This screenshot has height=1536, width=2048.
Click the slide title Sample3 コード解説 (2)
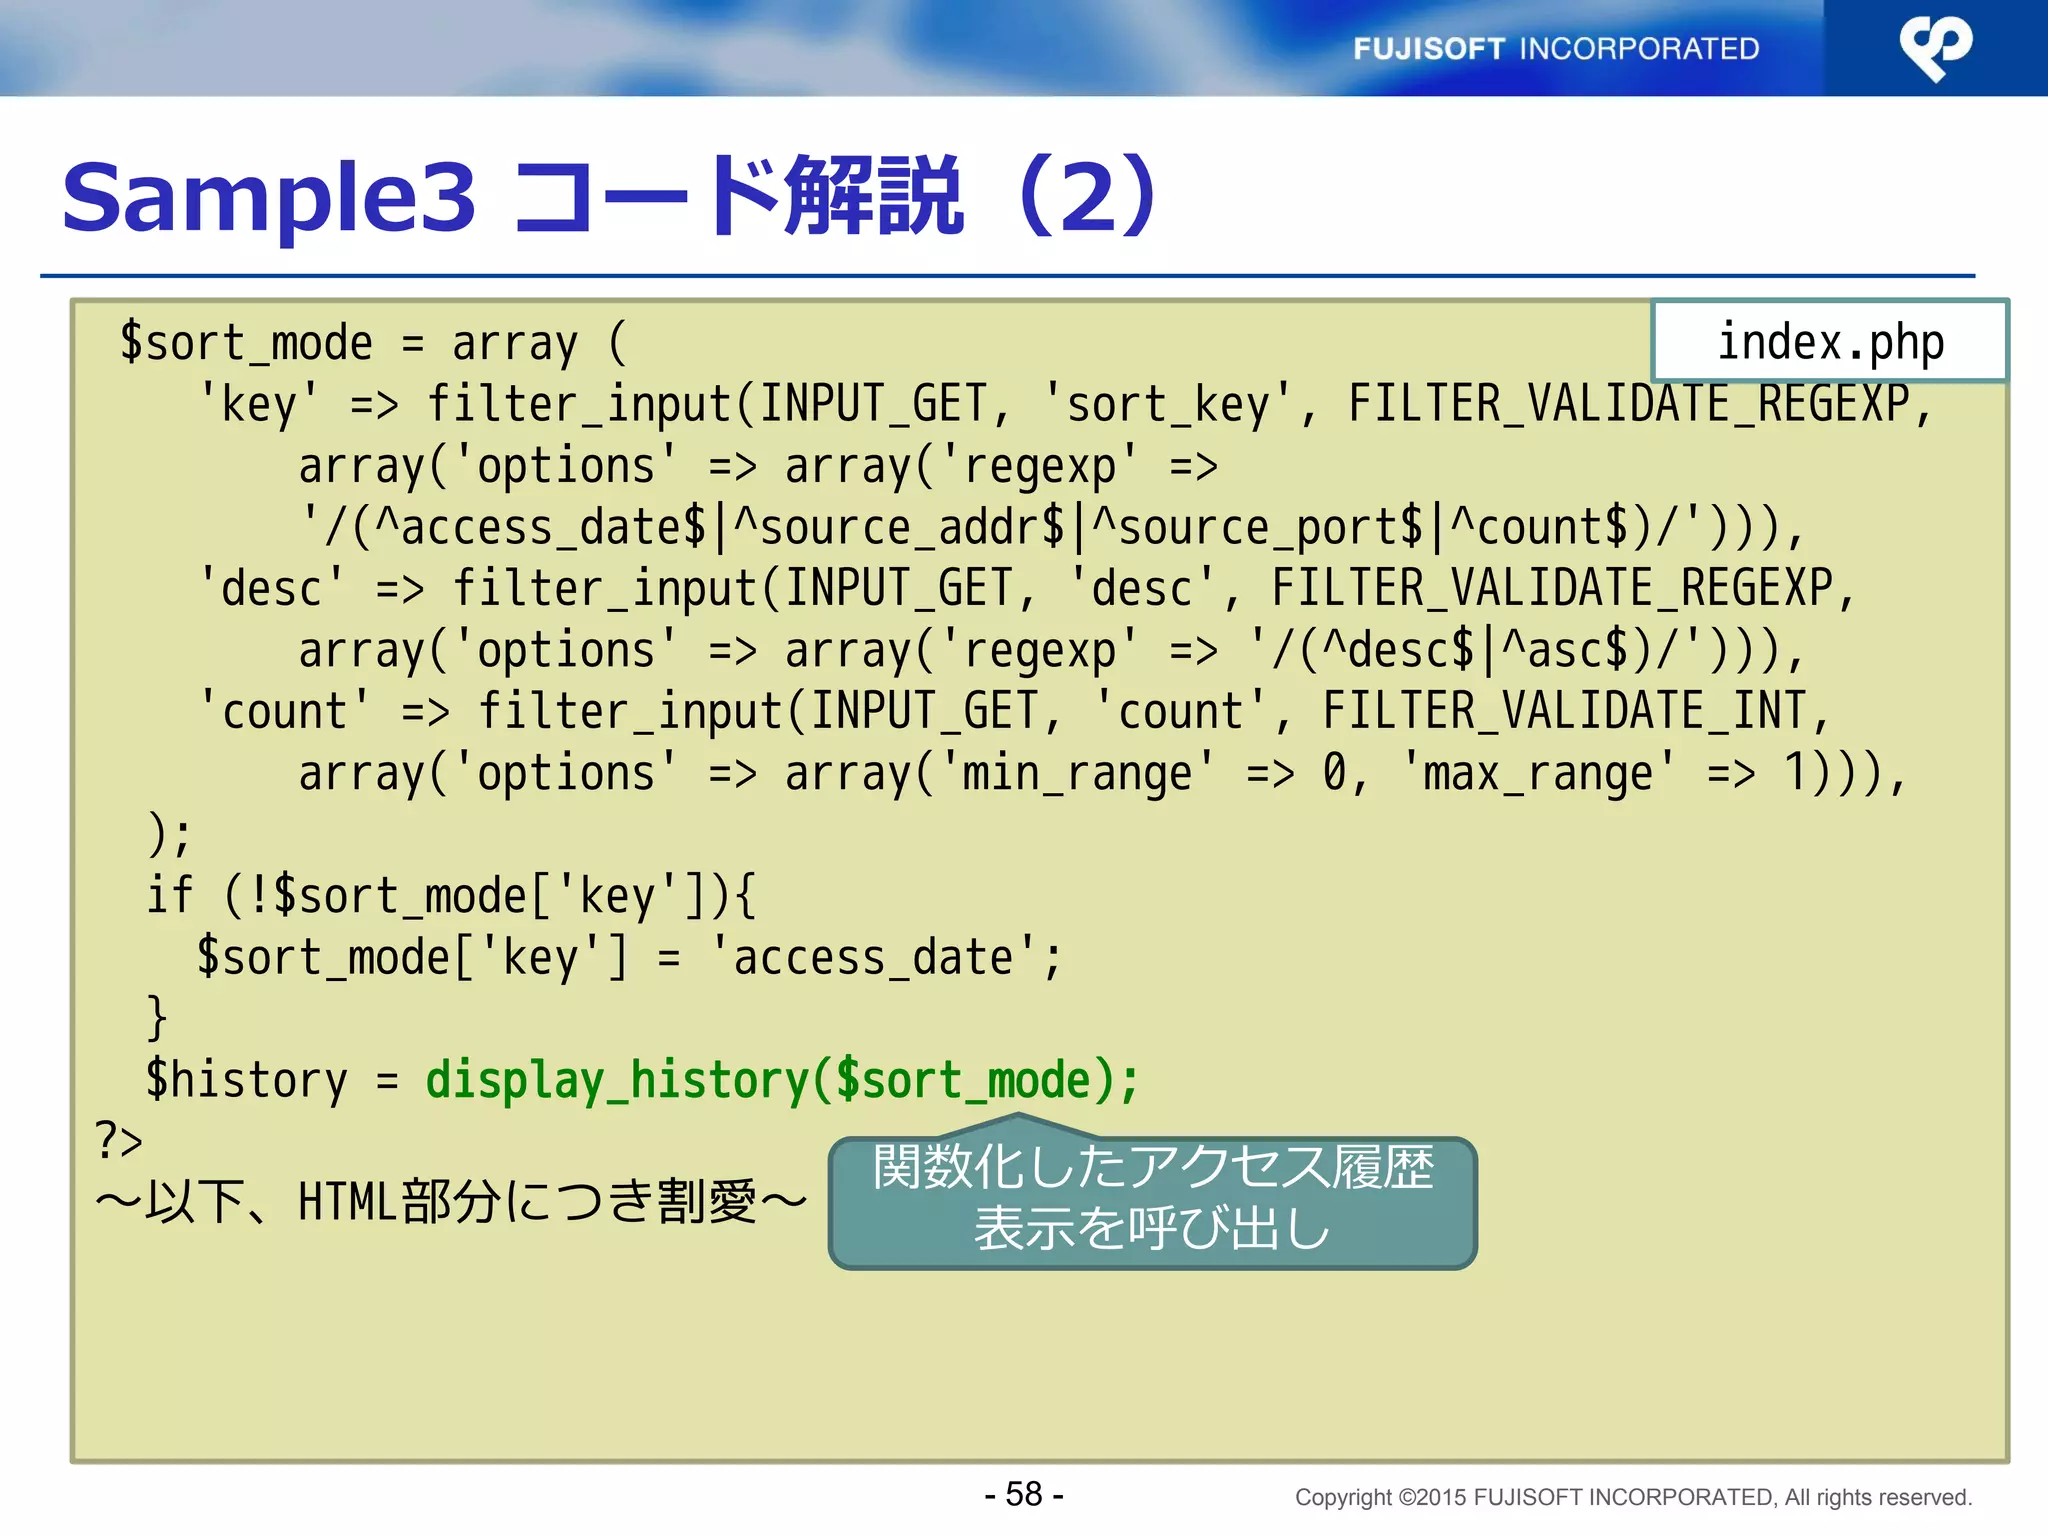(610, 196)
